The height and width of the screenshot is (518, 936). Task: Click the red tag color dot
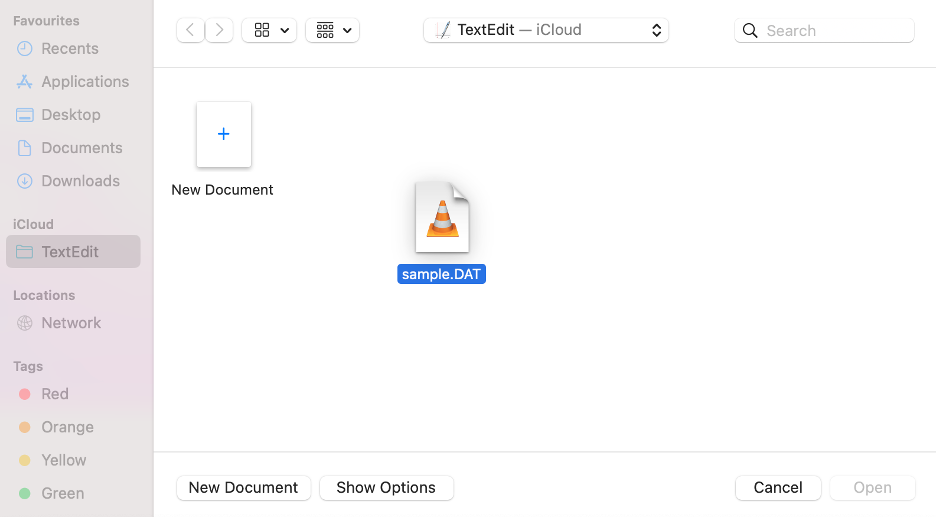point(24,394)
